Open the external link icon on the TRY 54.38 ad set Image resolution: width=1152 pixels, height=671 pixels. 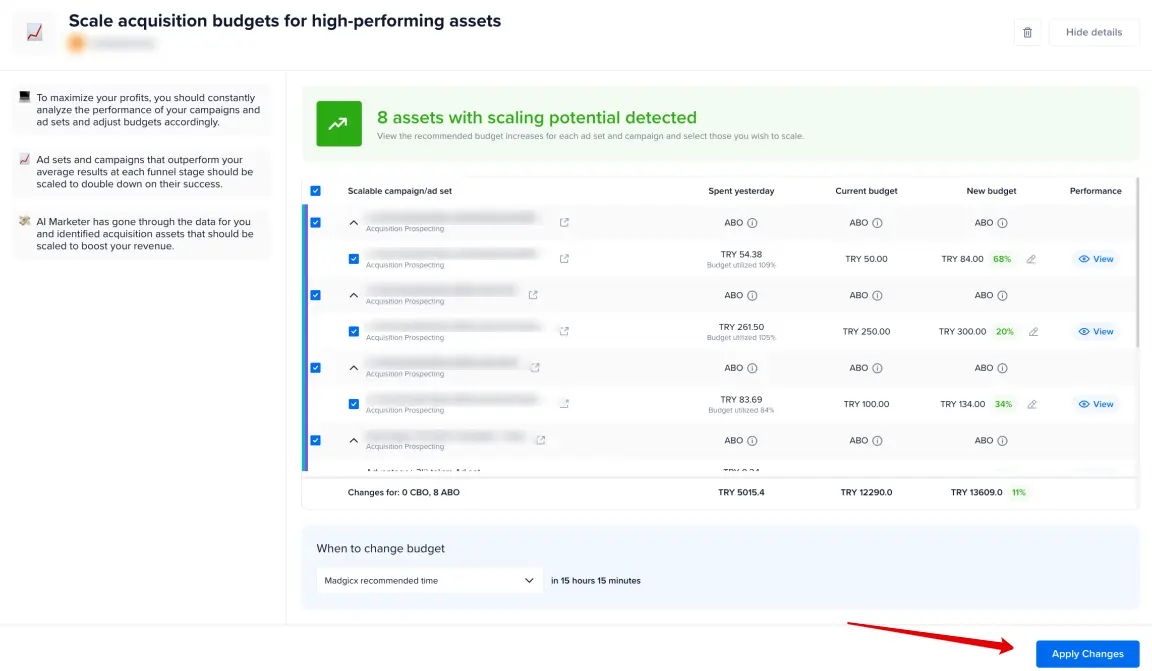point(563,258)
